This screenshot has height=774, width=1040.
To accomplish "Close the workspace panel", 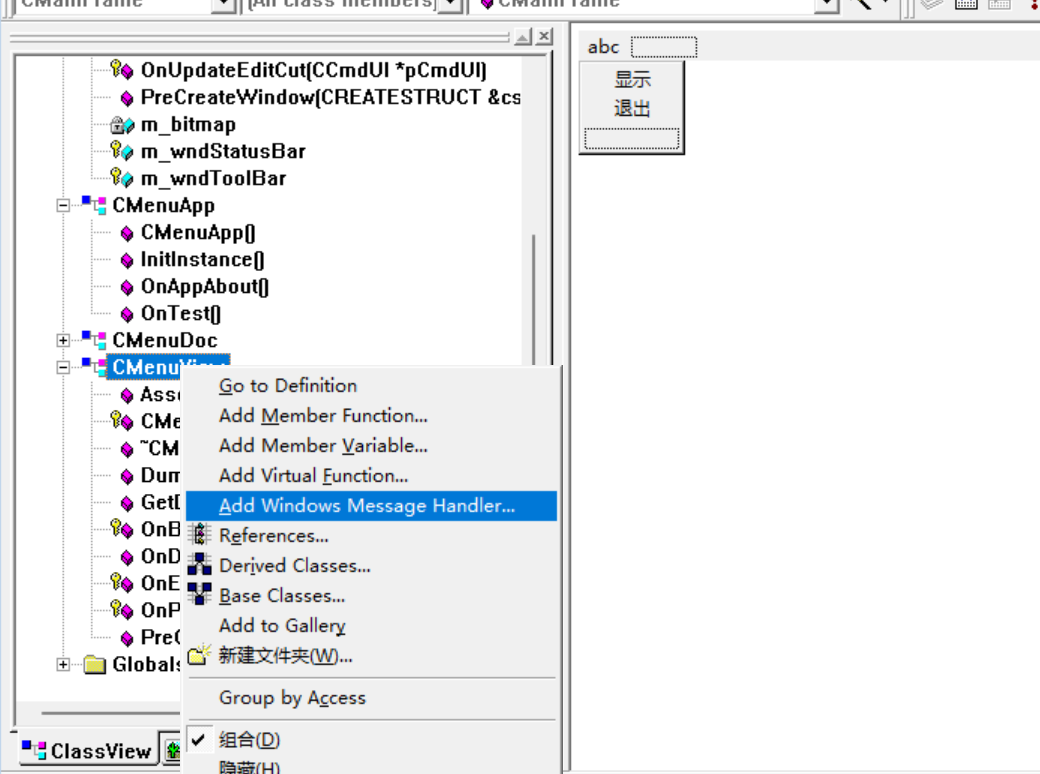I will pos(545,36).
